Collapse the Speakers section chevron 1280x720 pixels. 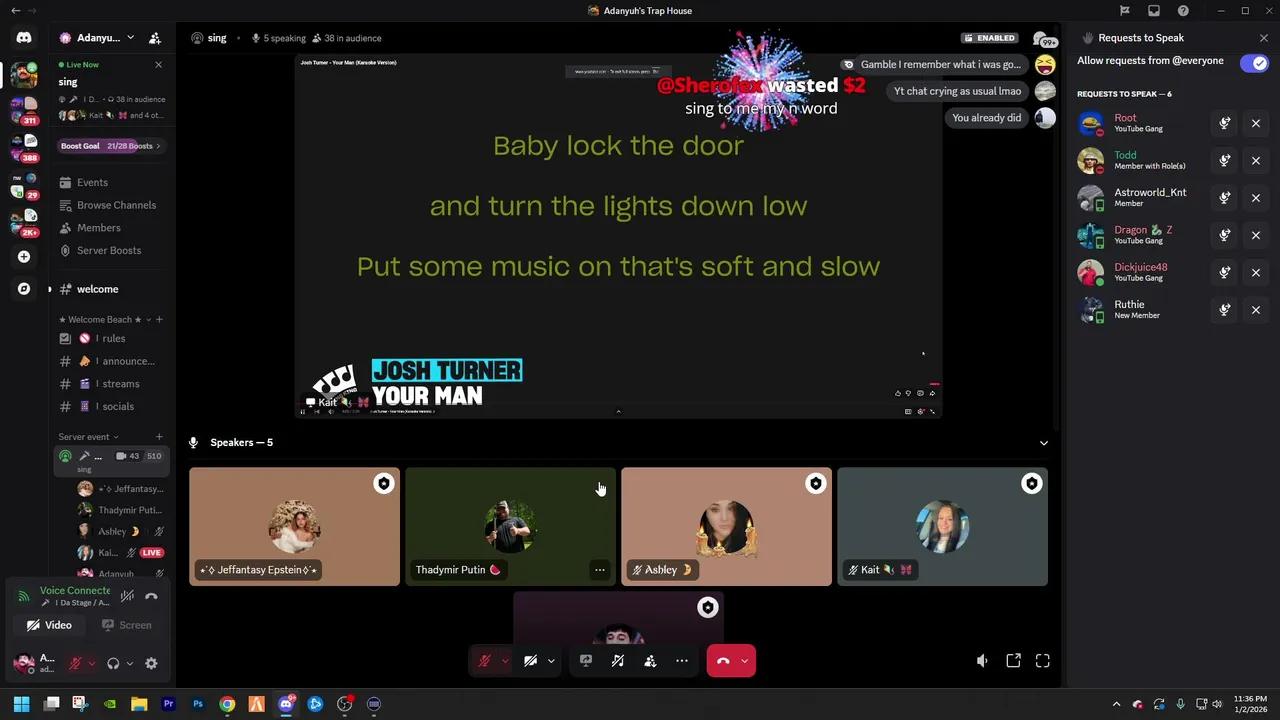pyautogui.click(x=1043, y=443)
